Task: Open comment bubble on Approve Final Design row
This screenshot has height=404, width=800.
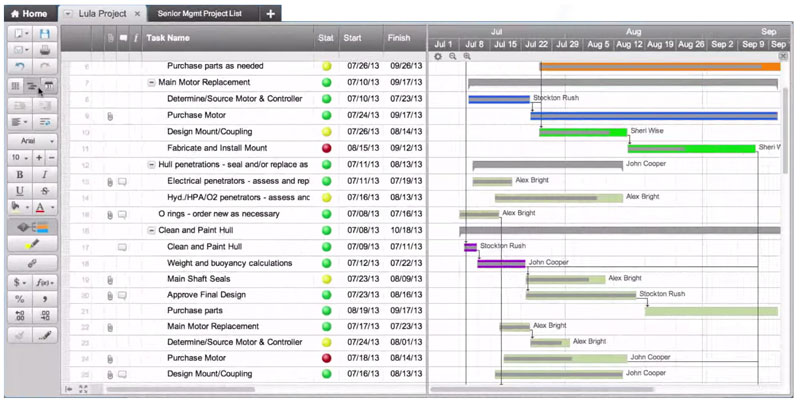Action: point(122,295)
